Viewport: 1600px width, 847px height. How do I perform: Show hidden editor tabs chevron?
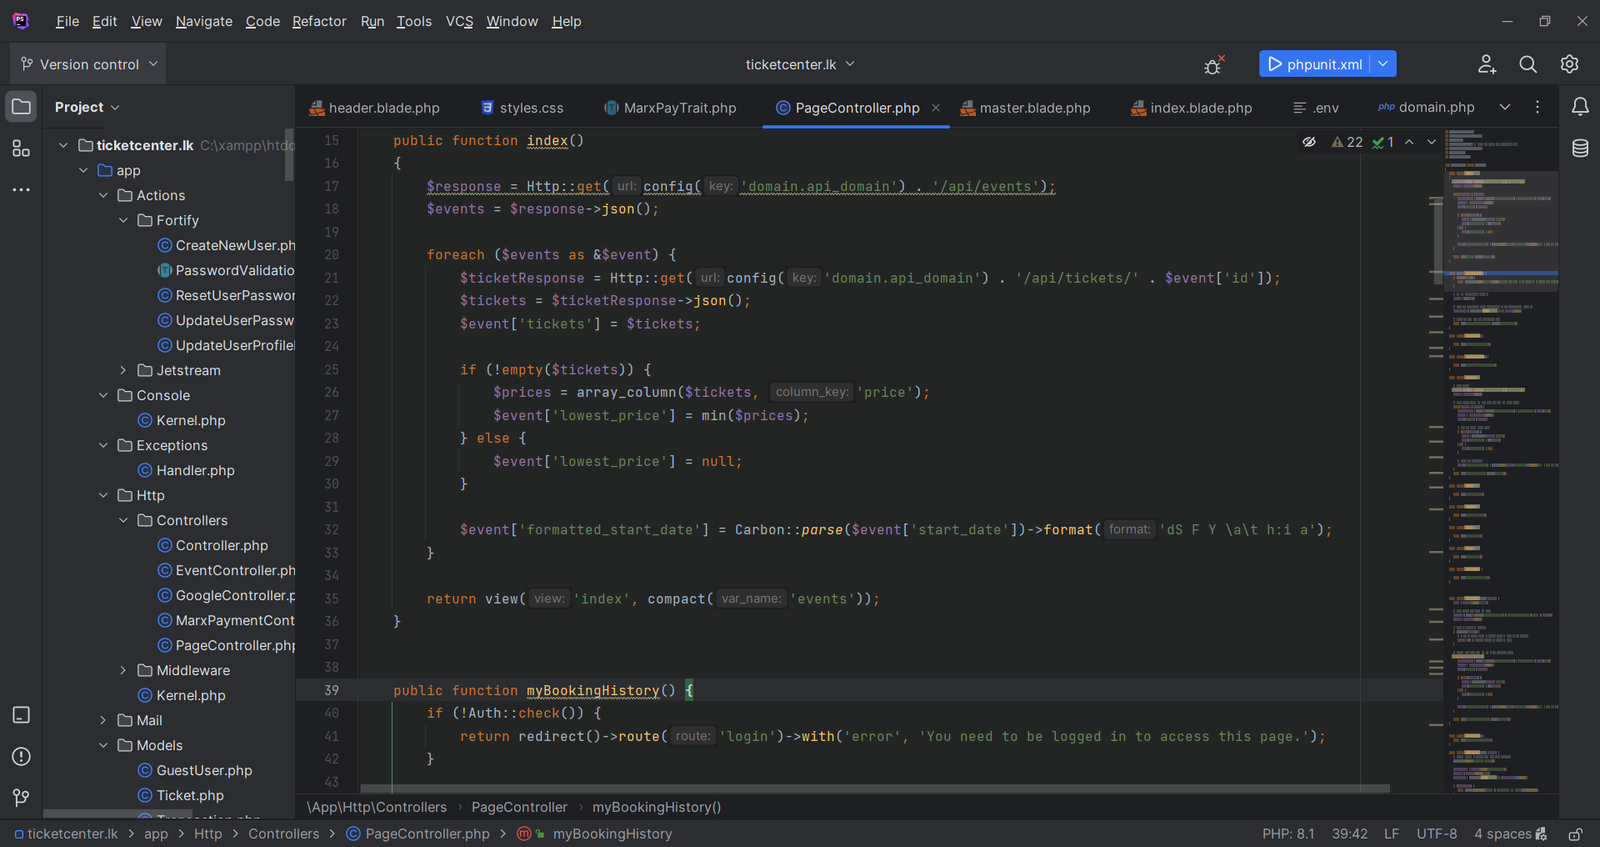point(1505,107)
